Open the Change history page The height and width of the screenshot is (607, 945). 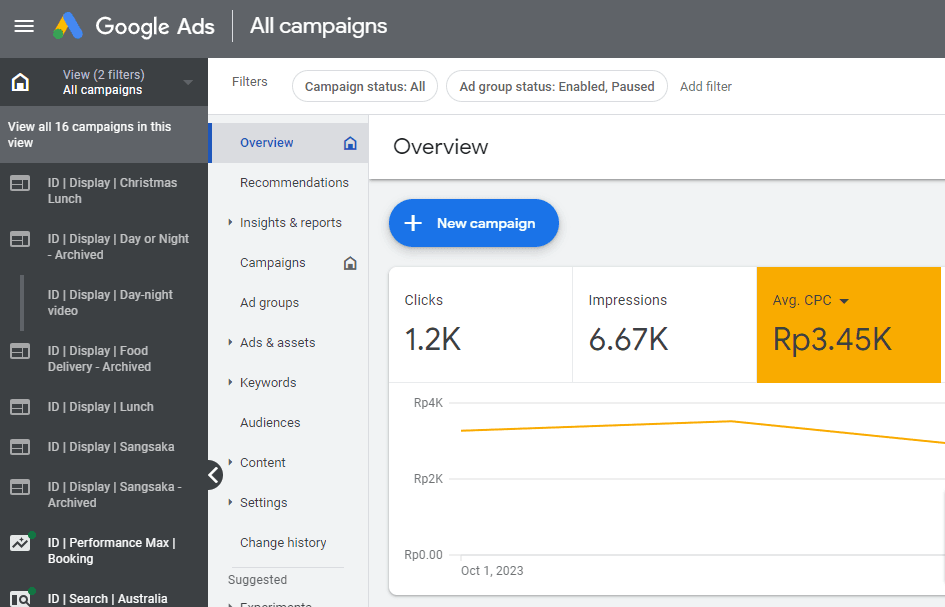tap(283, 543)
